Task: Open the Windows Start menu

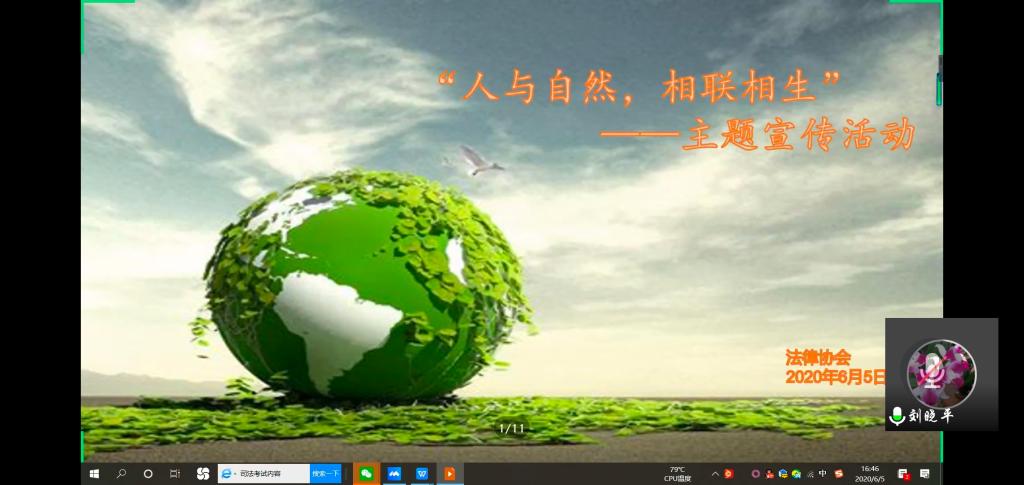Action: pos(94,473)
